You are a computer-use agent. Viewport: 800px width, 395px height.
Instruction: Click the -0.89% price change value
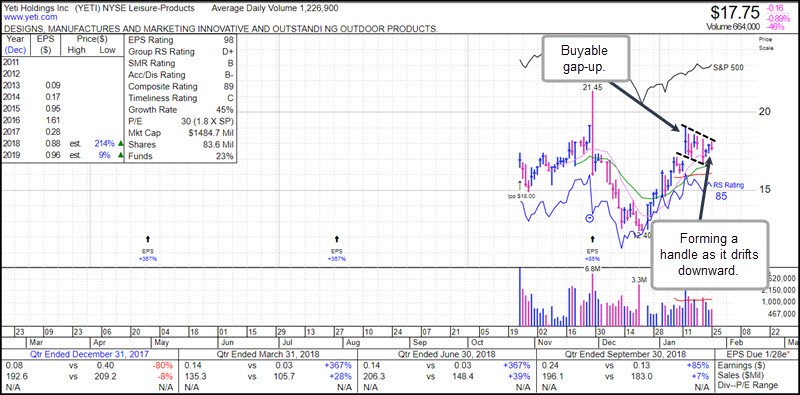[779, 18]
